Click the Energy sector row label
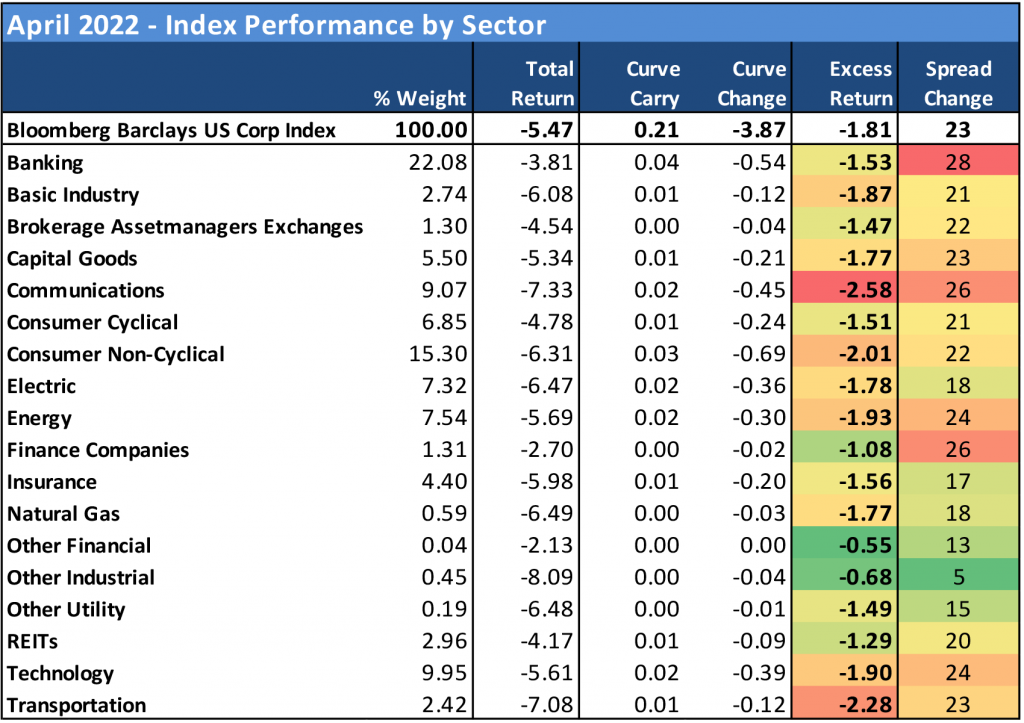The height and width of the screenshot is (723, 1024). click(x=40, y=418)
